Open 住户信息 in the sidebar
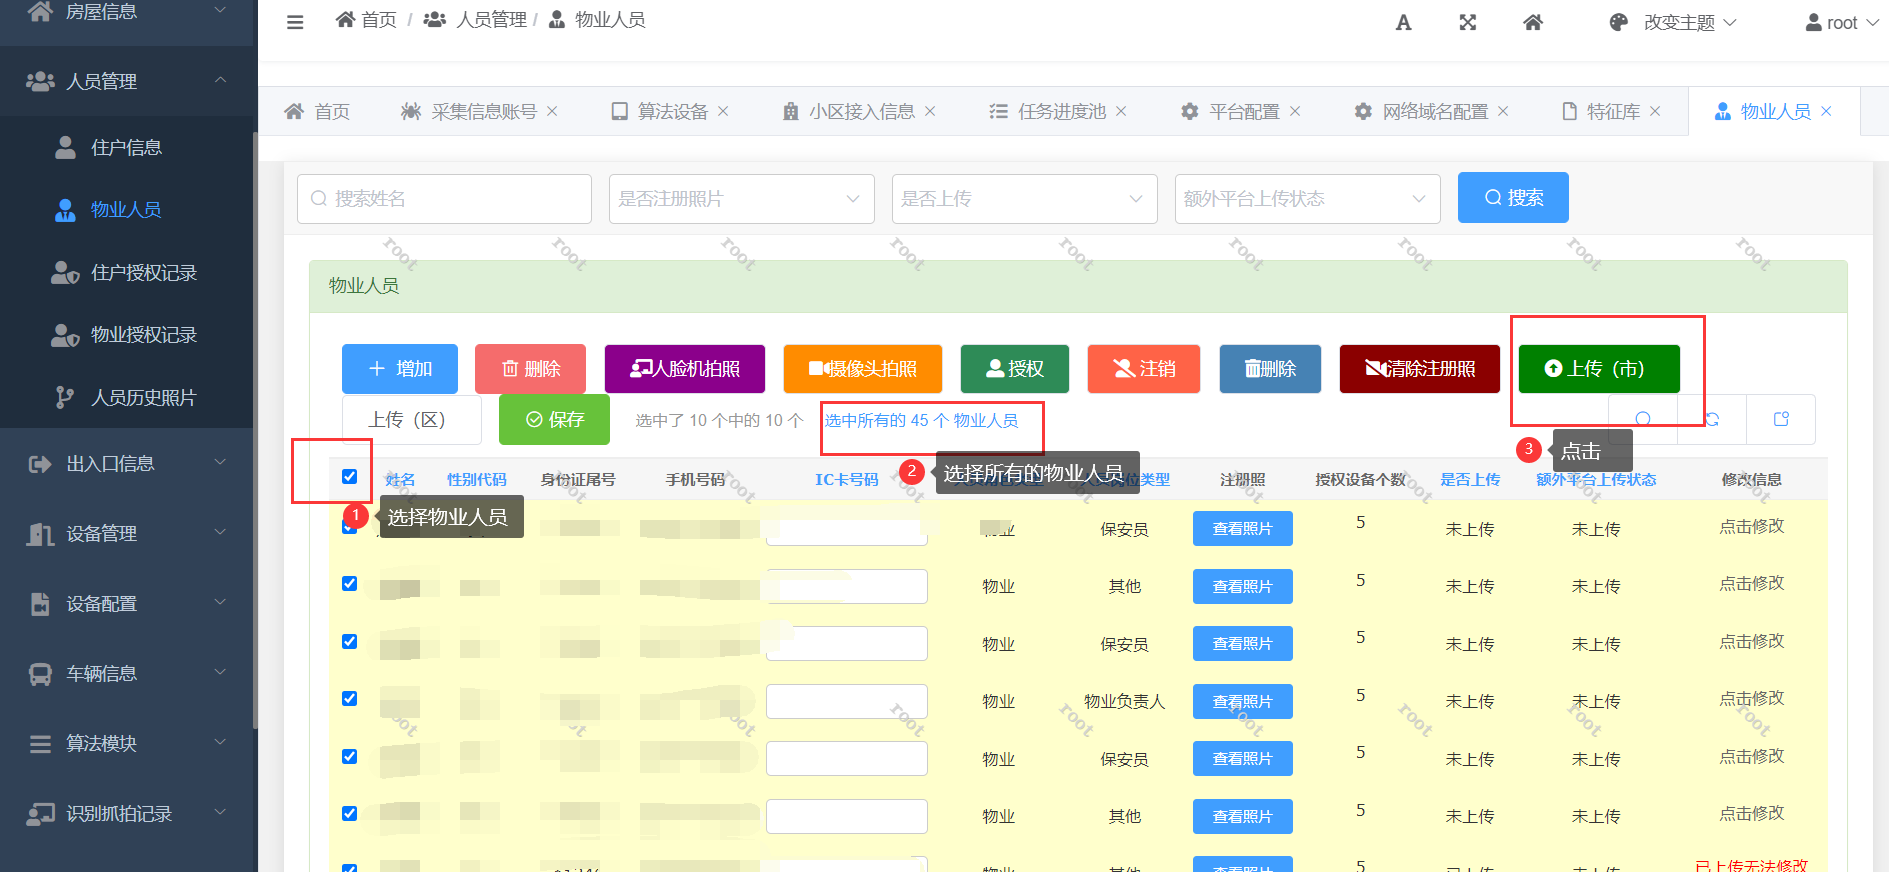The height and width of the screenshot is (872, 1889). (126, 148)
